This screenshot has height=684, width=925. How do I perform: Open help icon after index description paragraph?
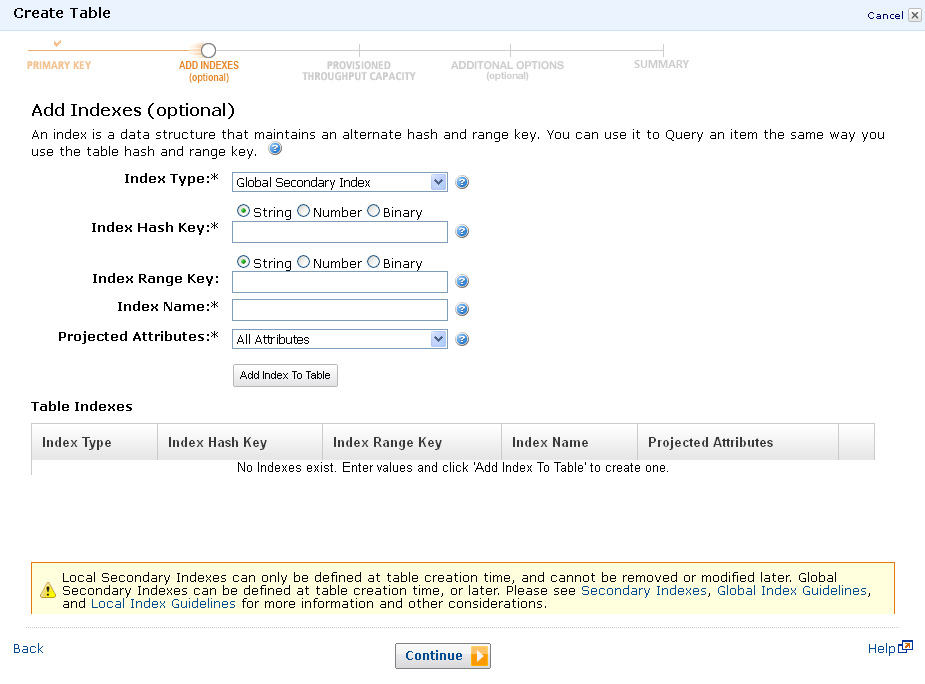tap(275, 149)
